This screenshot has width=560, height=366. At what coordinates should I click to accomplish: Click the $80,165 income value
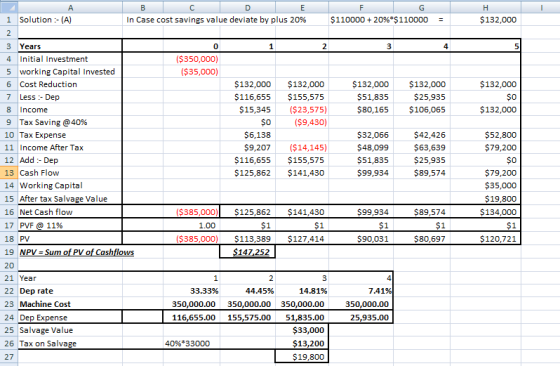(x=373, y=110)
